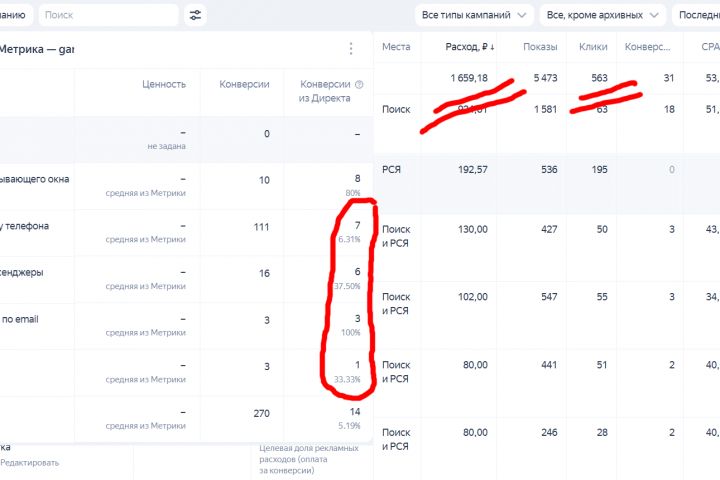Sort by the Показы column header
The width and height of the screenshot is (720, 480).
[540, 47]
